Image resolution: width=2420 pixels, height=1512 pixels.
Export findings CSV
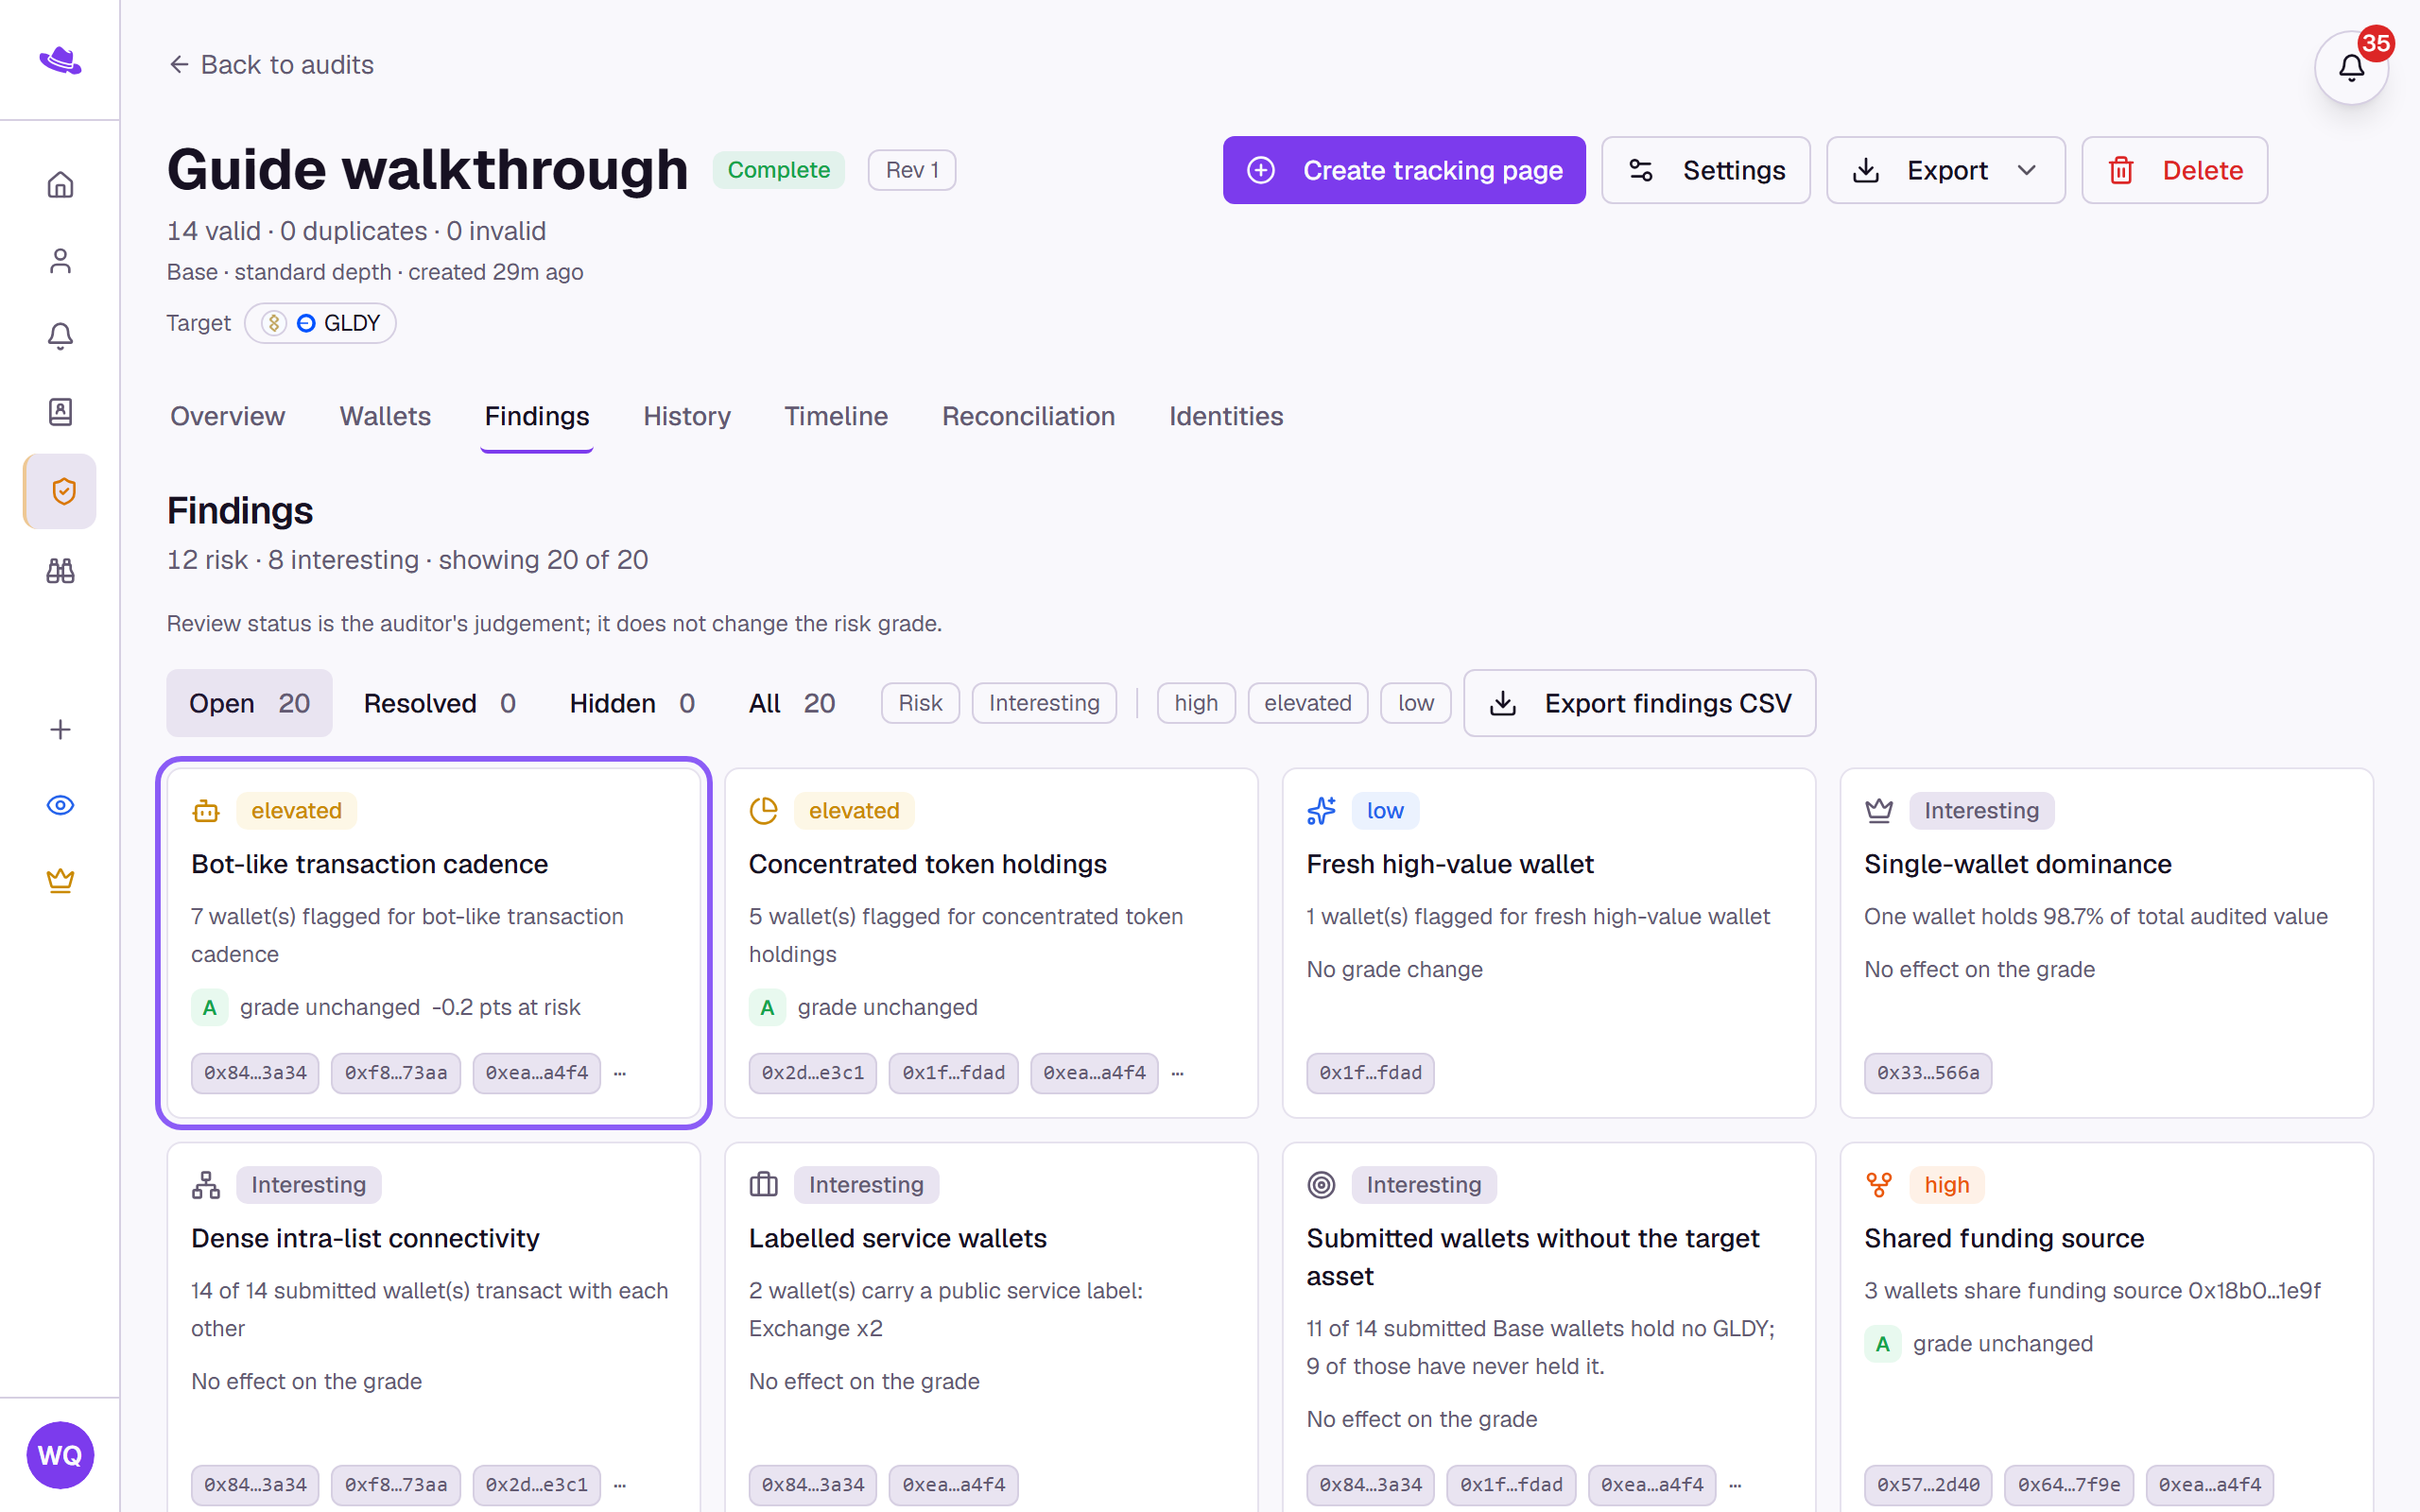tap(1639, 703)
